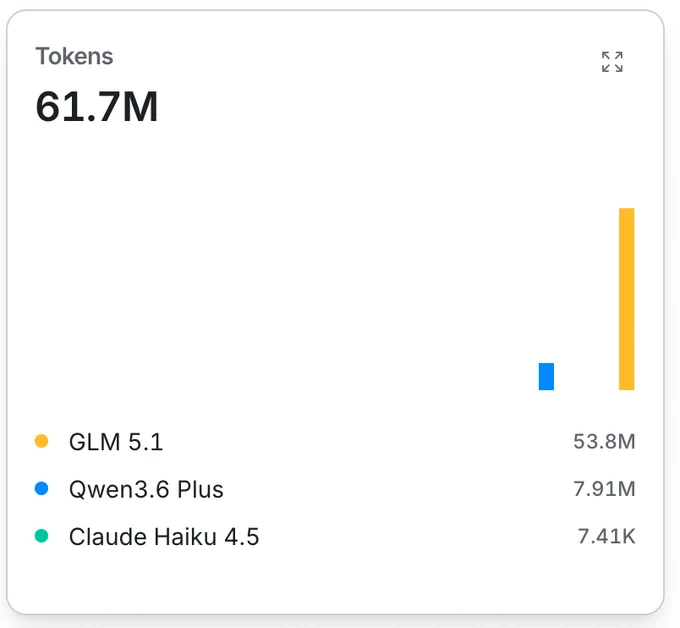Select the blue Qwen3.6 Plus legend dot
Image resolution: width=680 pixels, height=628 pixels.
[41, 488]
